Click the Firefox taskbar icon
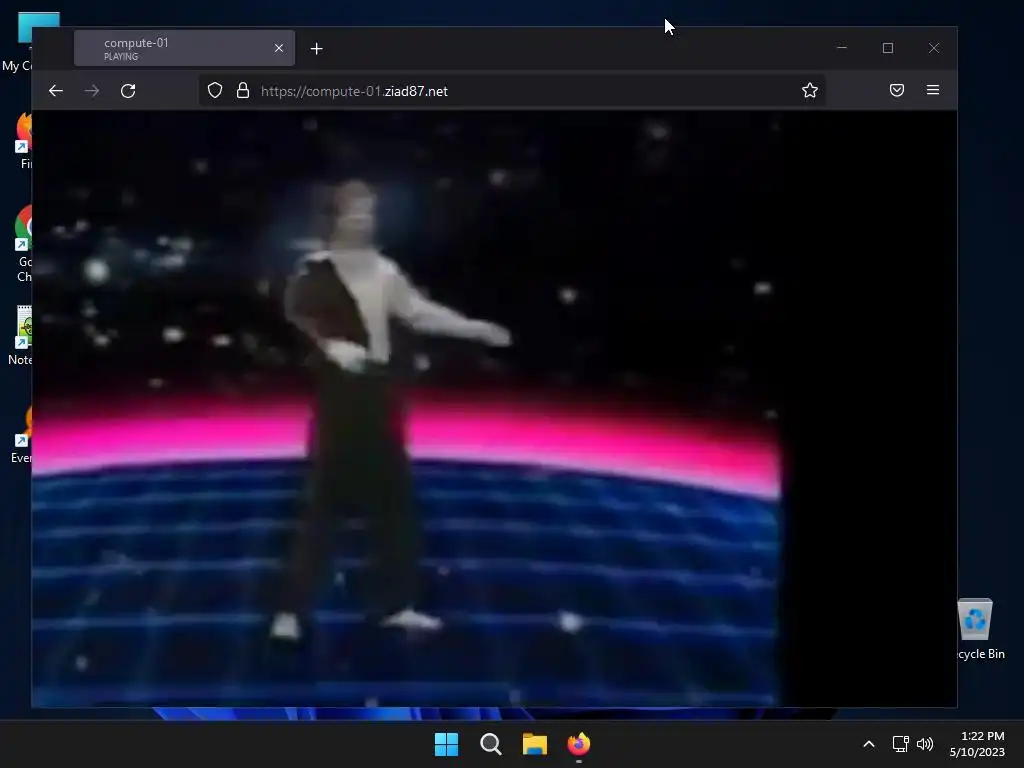Screen dimensions: 1024x768 click(x=579, y=744)
